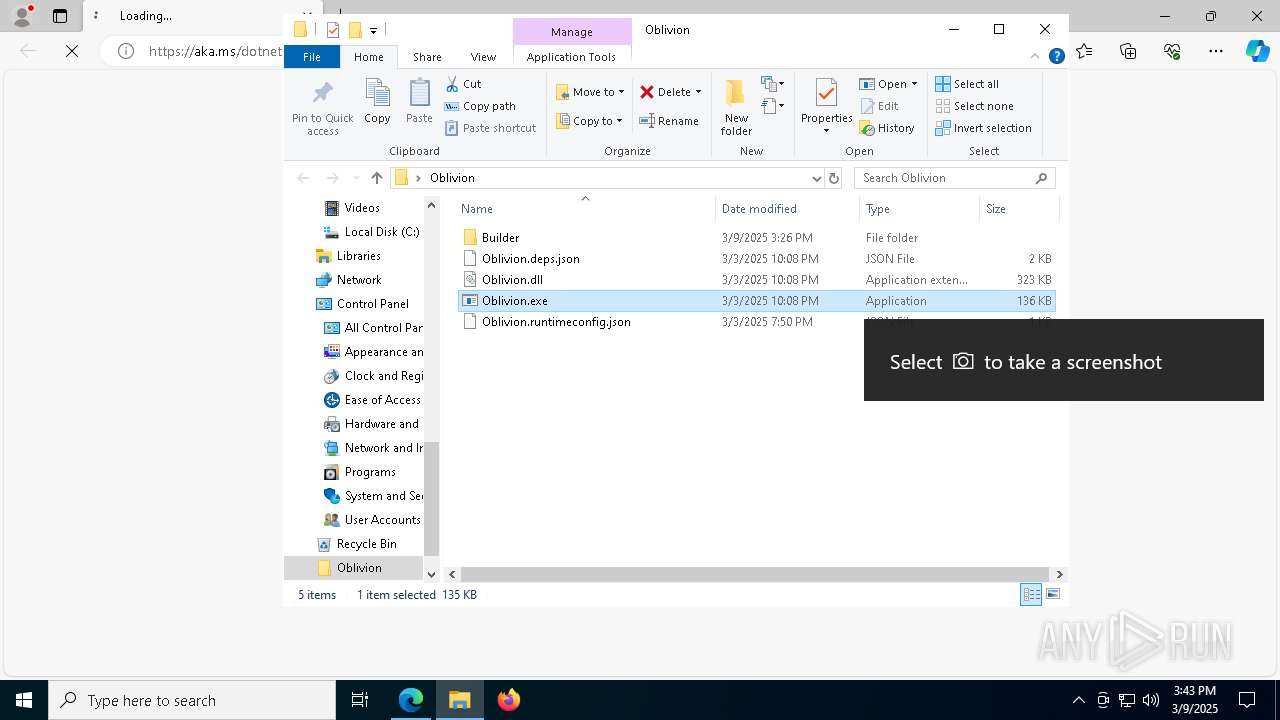Viewport: 1280px width, 720px height.
Task: Open Microsoft Edge from taskbar
Action: (411, 700)
